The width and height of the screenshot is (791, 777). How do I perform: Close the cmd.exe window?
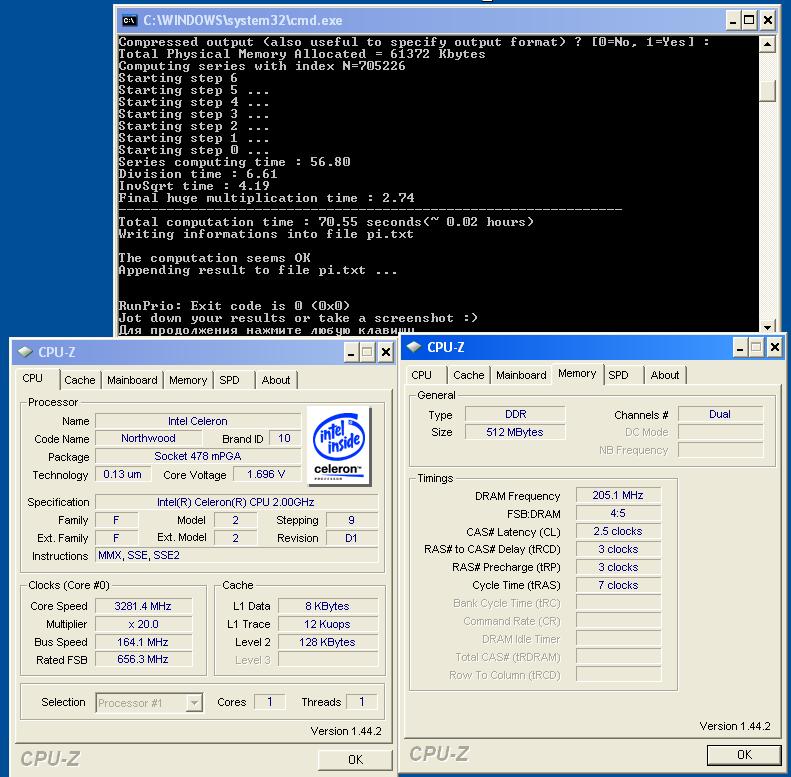(767, 21)
